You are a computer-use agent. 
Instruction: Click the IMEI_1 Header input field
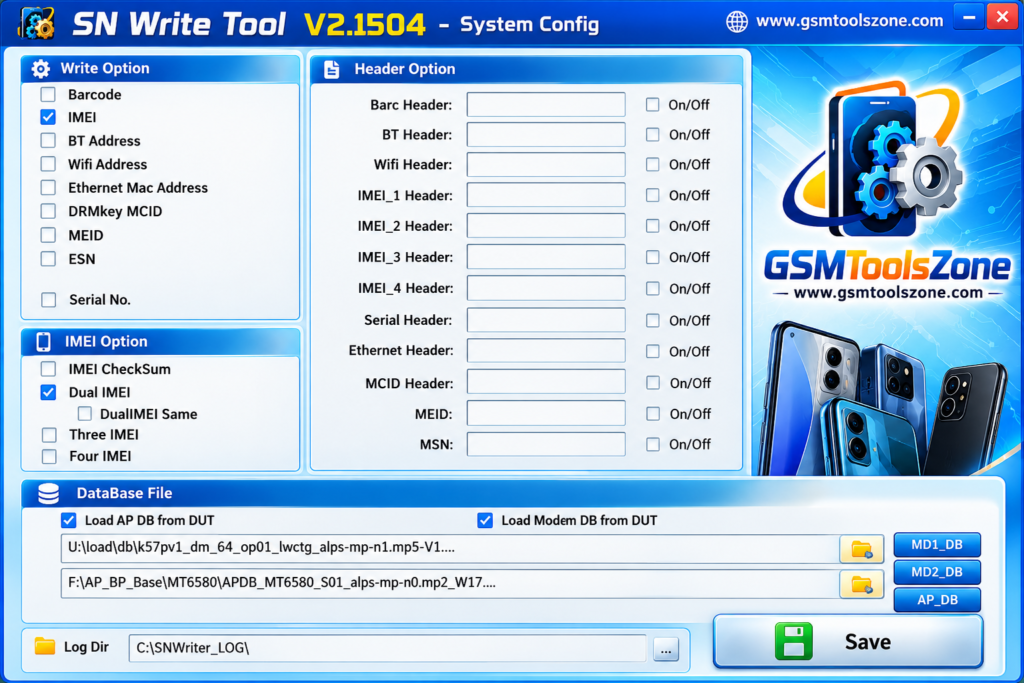pos(546,195)
